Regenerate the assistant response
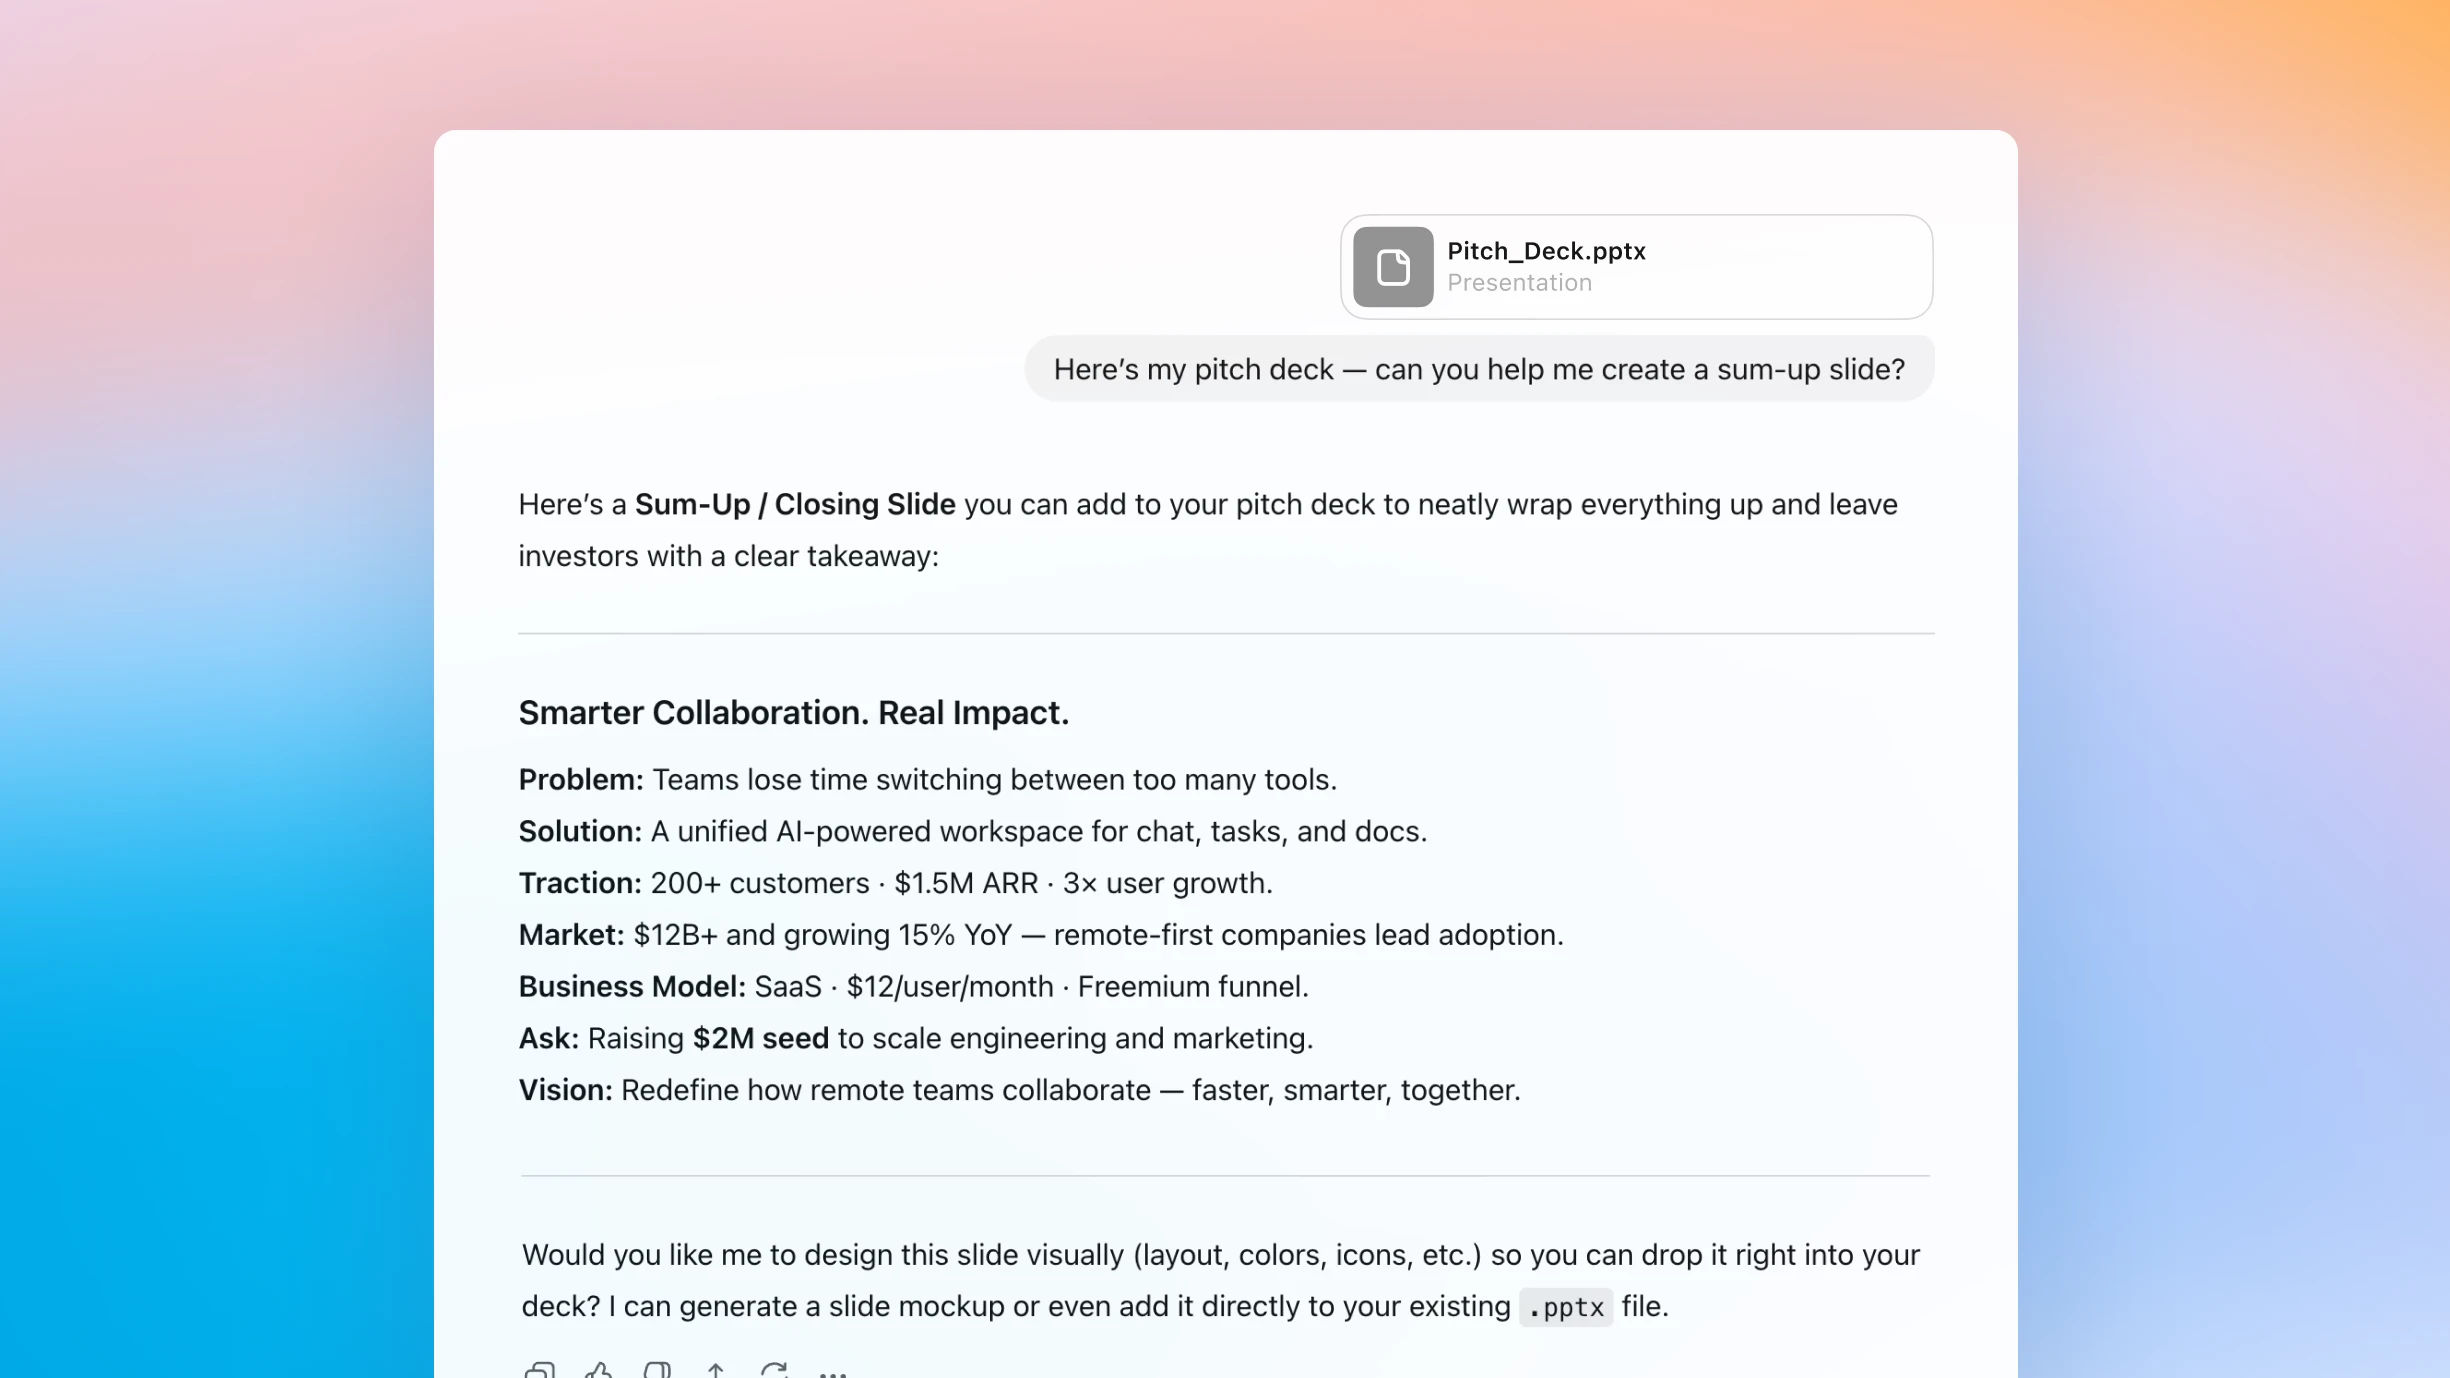This screenshot has width=2450, height=1378. 774,1370
